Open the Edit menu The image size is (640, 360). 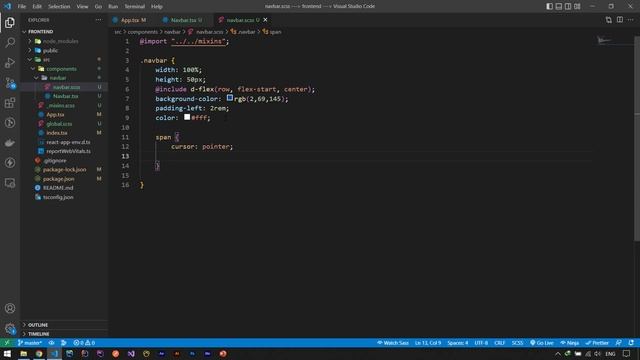[37, 7]
